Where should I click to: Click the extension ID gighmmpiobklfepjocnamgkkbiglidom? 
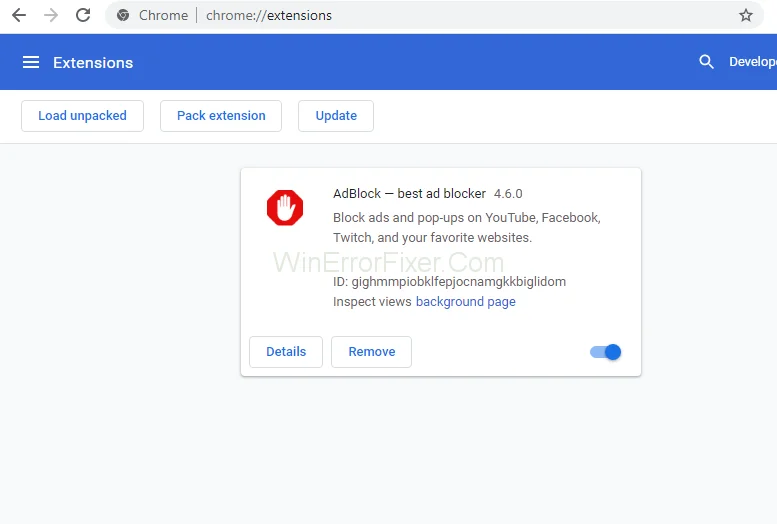458,282
